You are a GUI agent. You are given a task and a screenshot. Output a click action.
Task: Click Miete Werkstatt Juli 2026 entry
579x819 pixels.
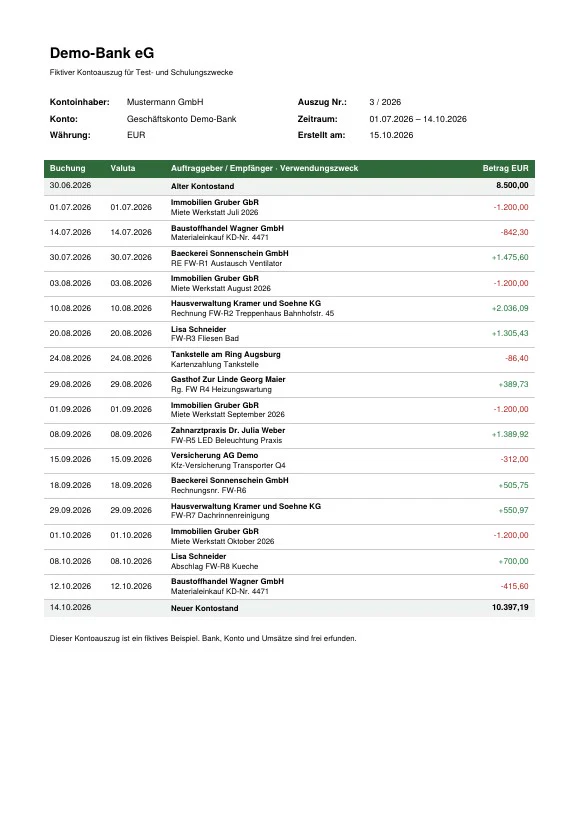(x=215, y=212)
